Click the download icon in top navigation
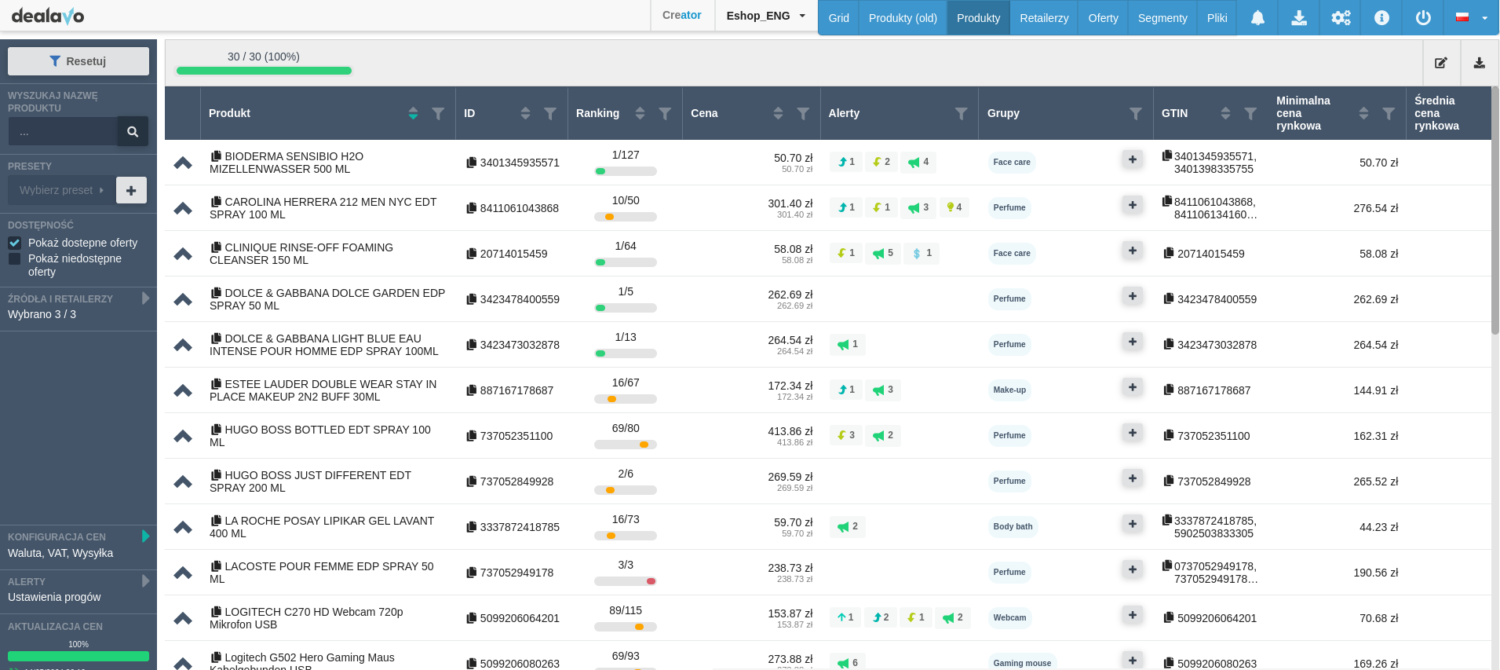The height and width of the screenshot is (670, 1500). coord(1298,17)
